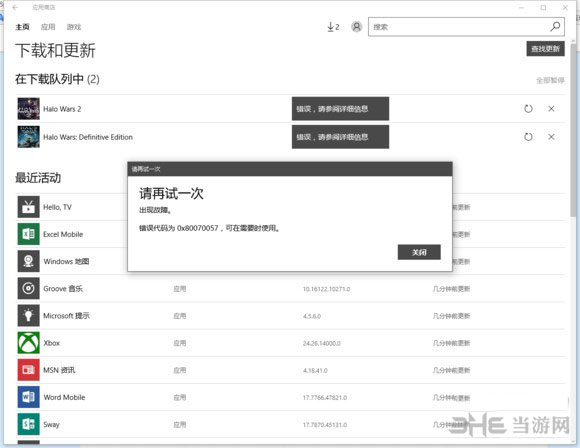This screenshot has width=580, height=448.
Task: Click the 全部暂停 link
Action: (550, 80)
